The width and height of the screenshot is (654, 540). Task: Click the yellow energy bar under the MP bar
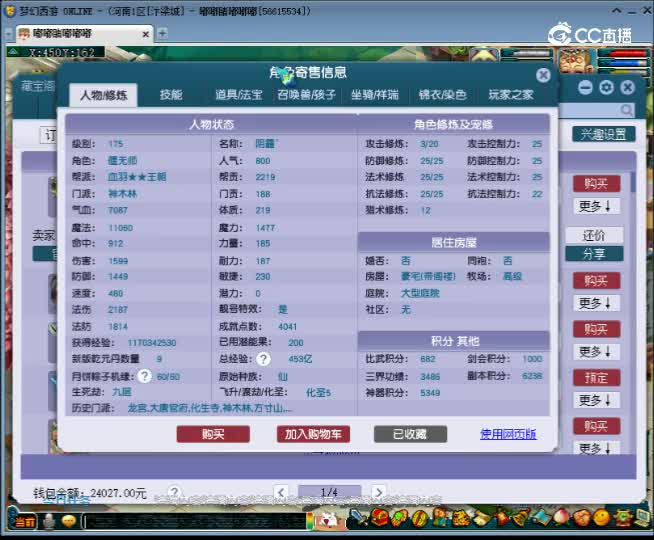(x=623, y=71)
